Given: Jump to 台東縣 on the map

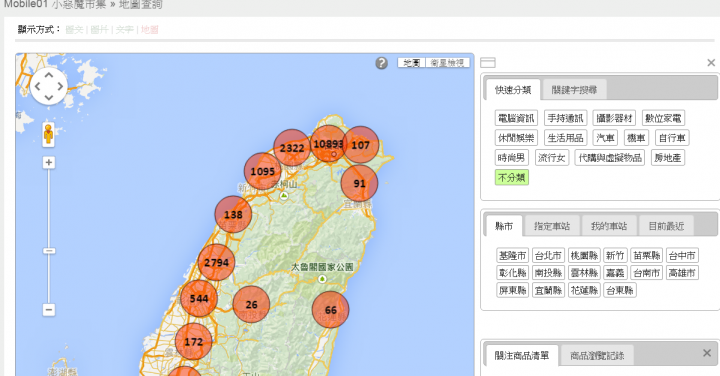Looking at the screenshot, I should click(620, 291).
